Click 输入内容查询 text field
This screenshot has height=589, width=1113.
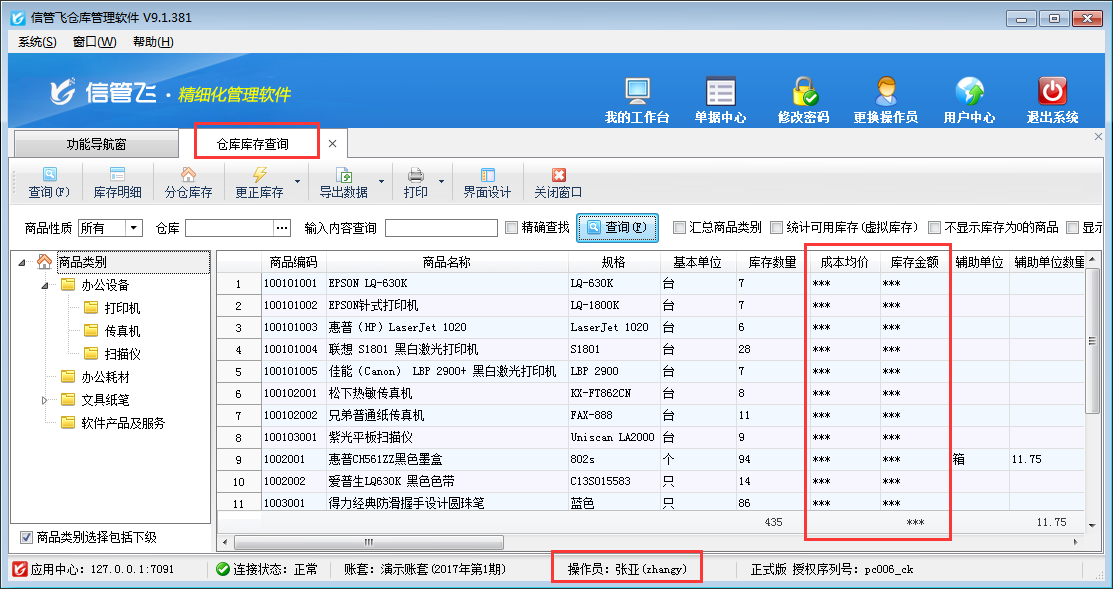point(440,228)
